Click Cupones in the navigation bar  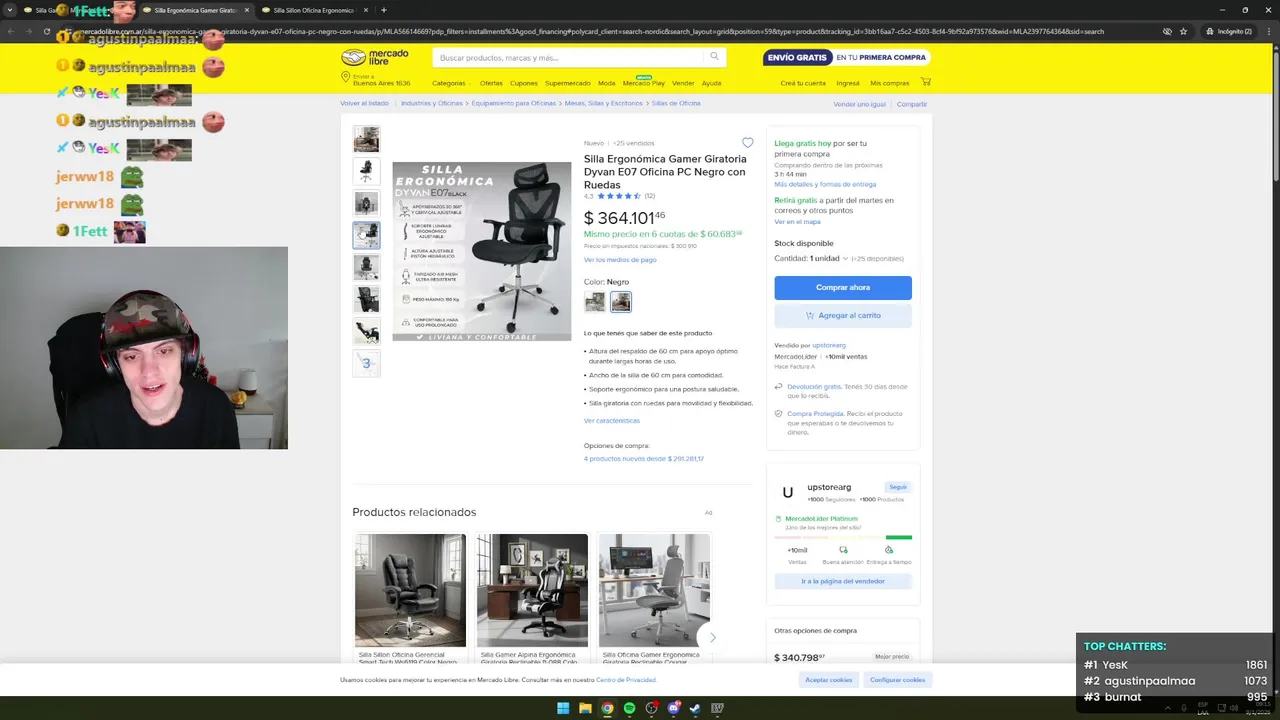coord(524,83)
